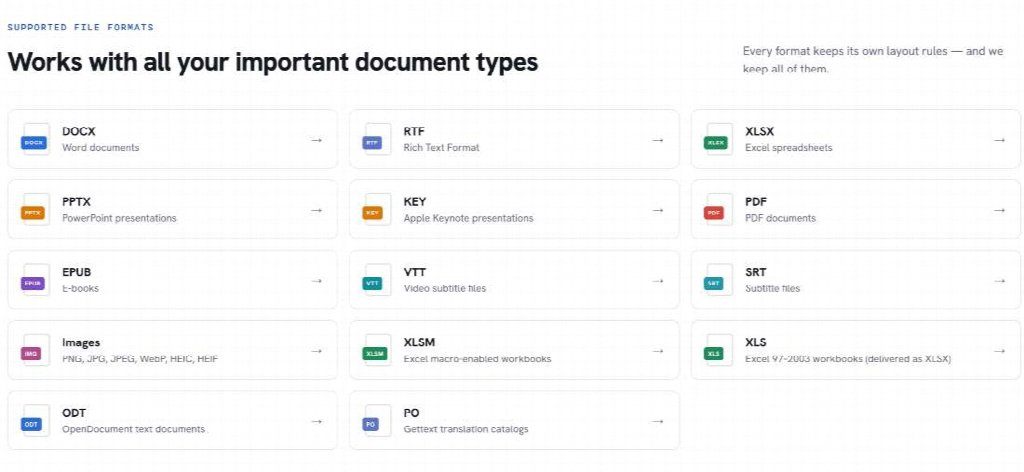Click the 'Every format keeps its own layout rules' text

pos(872,59)
